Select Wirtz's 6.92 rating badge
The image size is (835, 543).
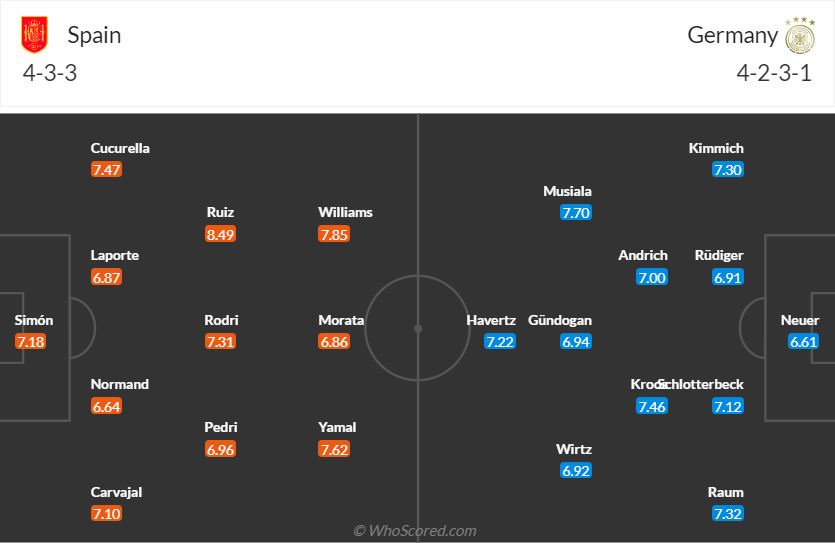(x=576, y=470)
